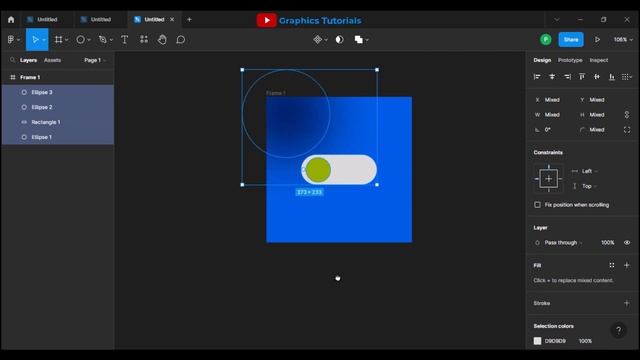Select the Frame tool
The image size is (640, 360).
pyautogui.click(x=59, y=40)
